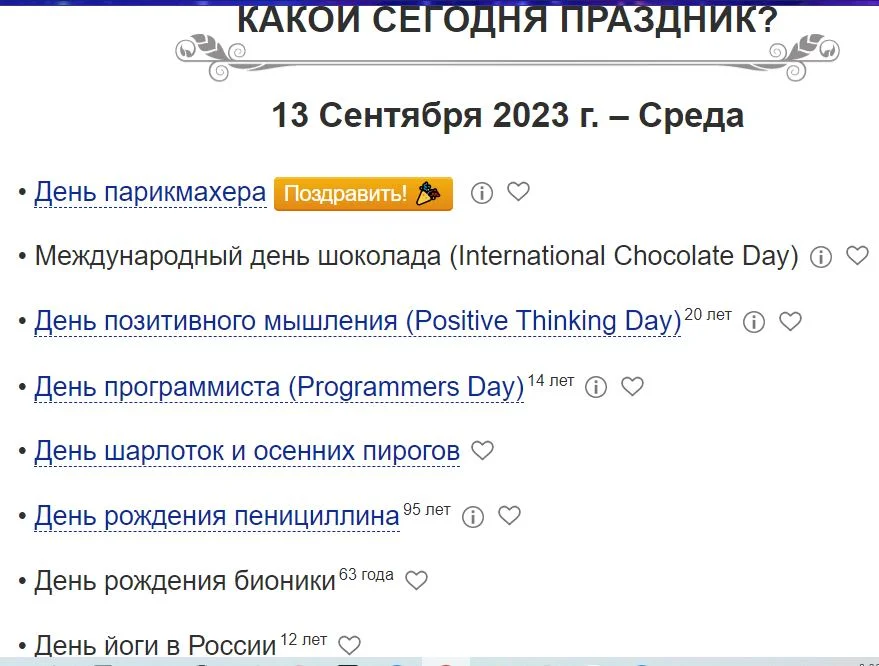Open the День парикмахера holiday page
This screenshot has width=879, height=666.
coord(149,191)
